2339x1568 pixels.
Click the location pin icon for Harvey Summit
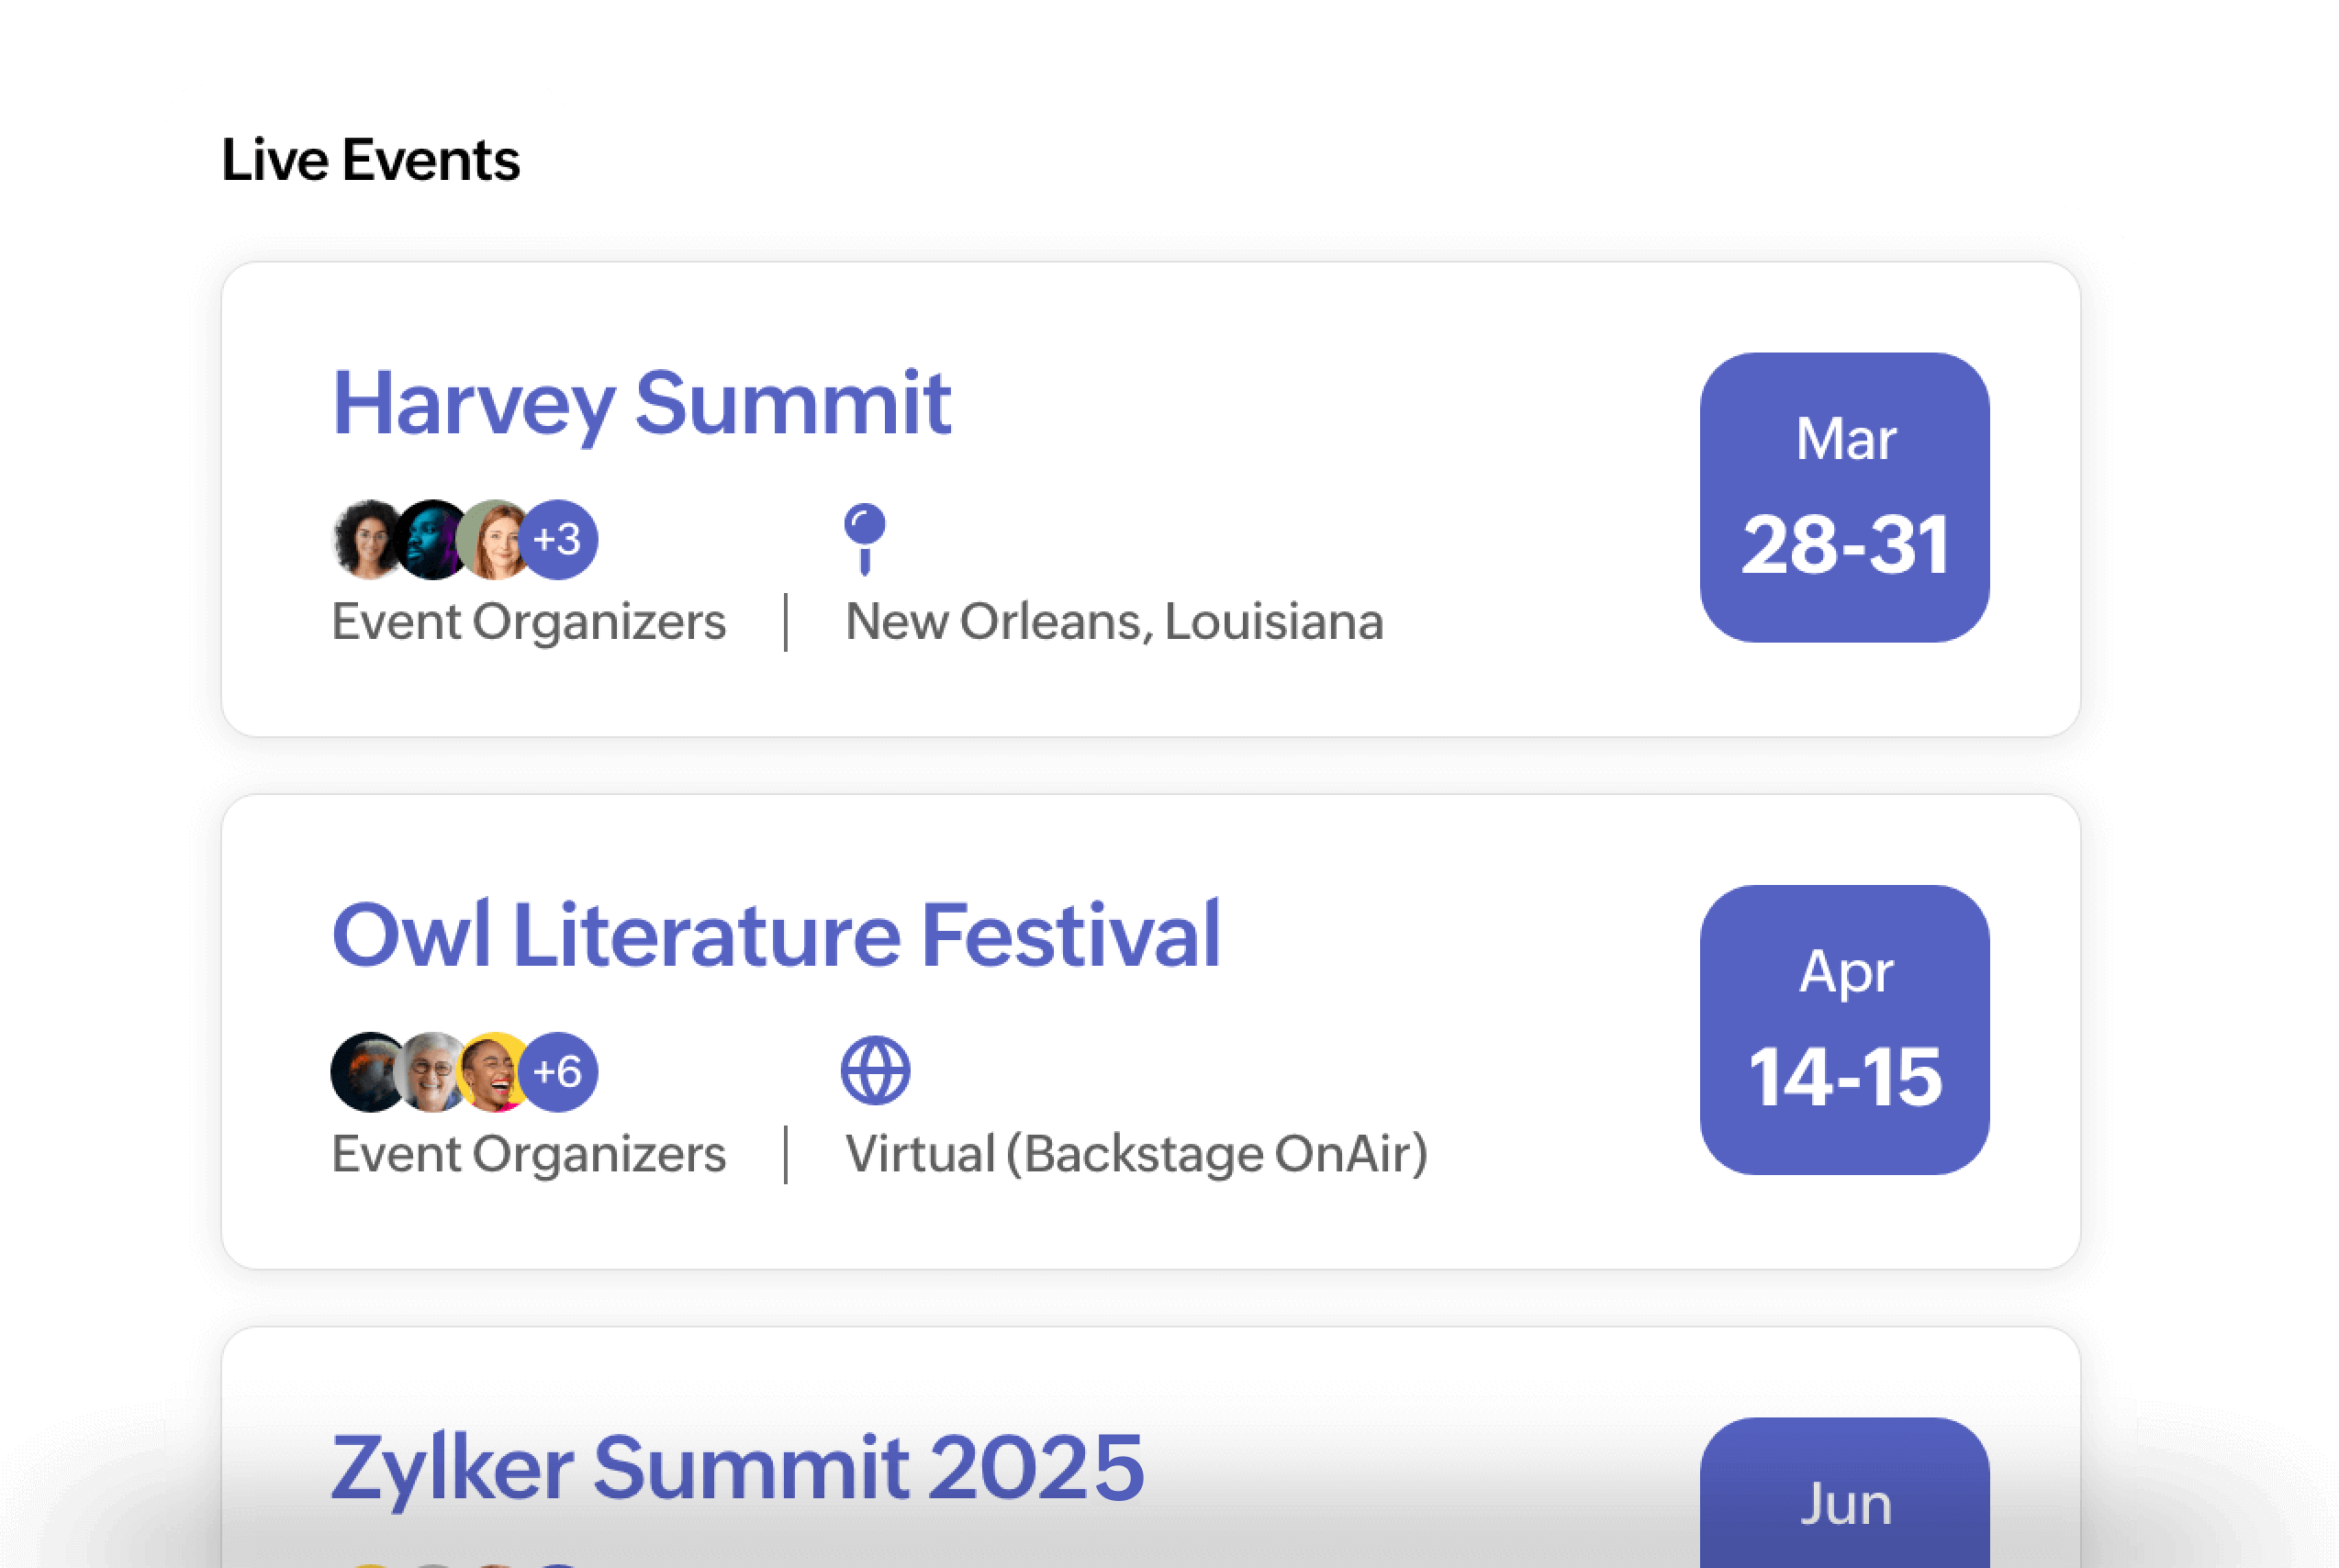point(865,539)
